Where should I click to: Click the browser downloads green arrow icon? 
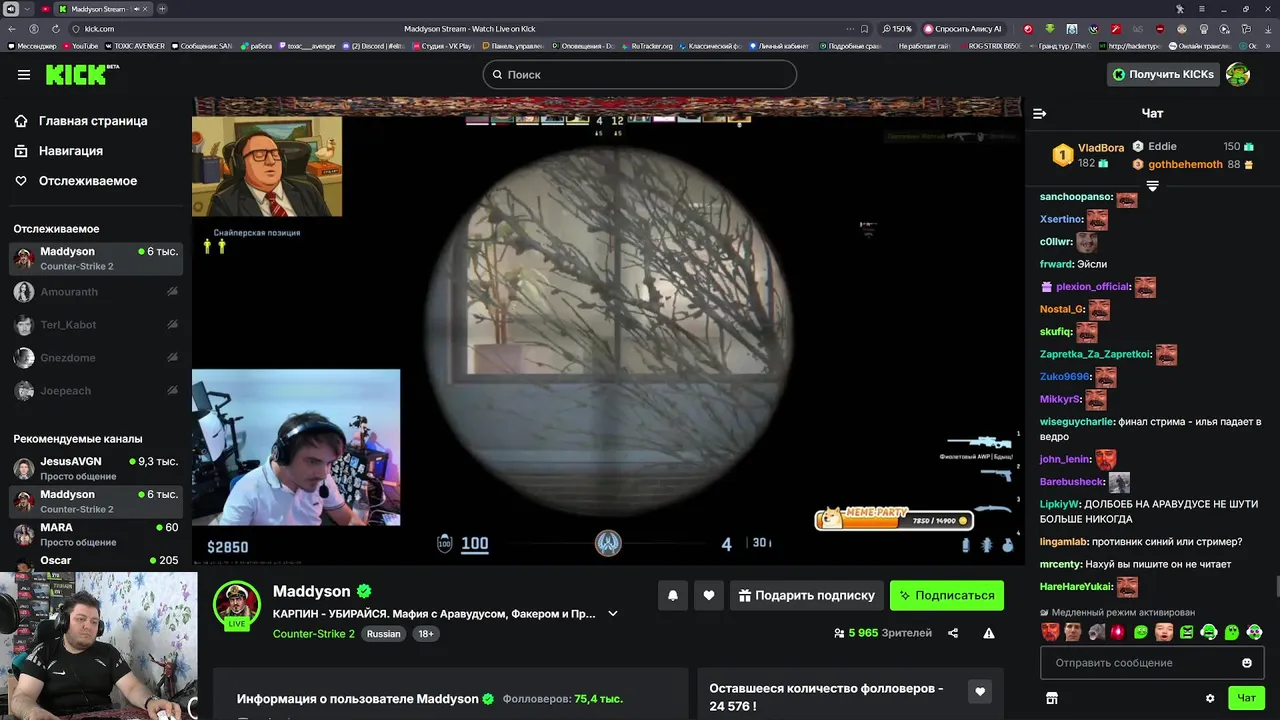[1050, 29]
